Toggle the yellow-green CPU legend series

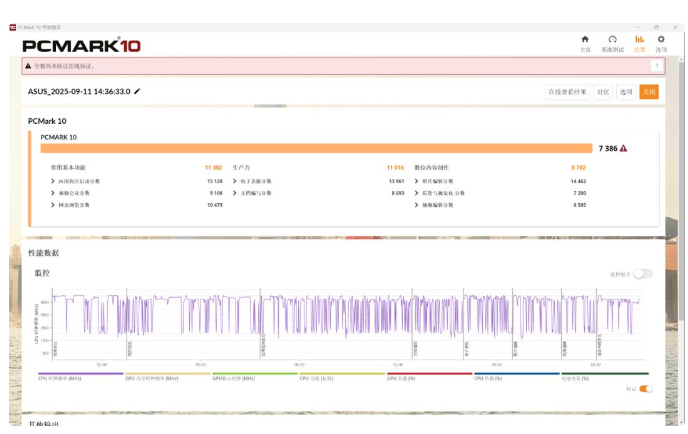coord(342,376)
